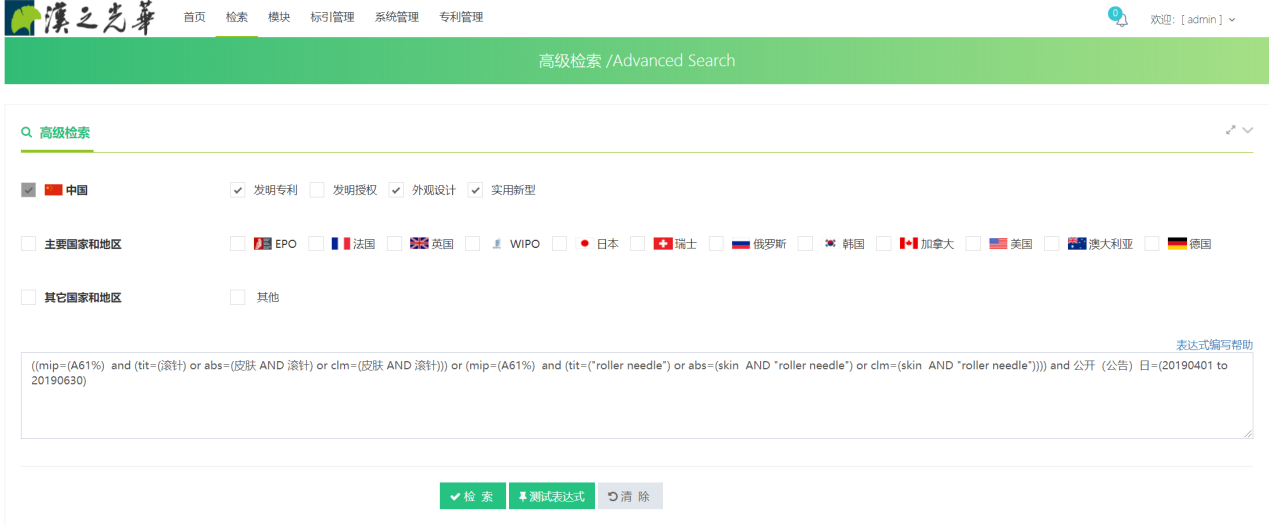Go to the 标引管理 menu
The image size is (1269, 526).
[332, 17]
